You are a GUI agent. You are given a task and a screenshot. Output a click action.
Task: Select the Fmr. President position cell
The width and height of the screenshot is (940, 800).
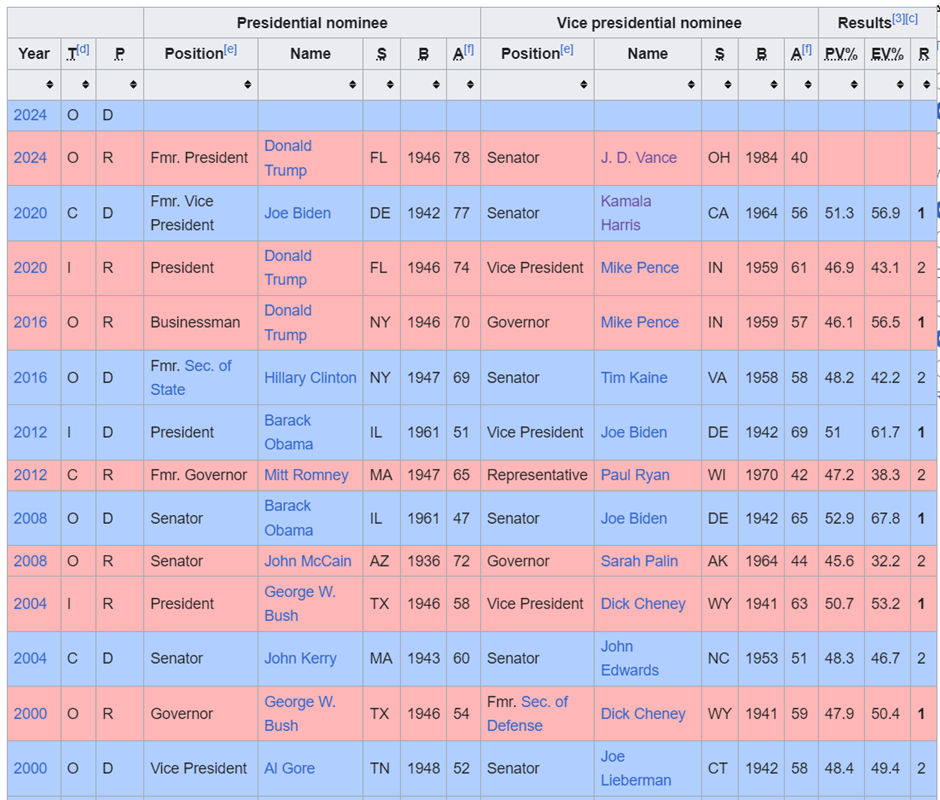201,158
